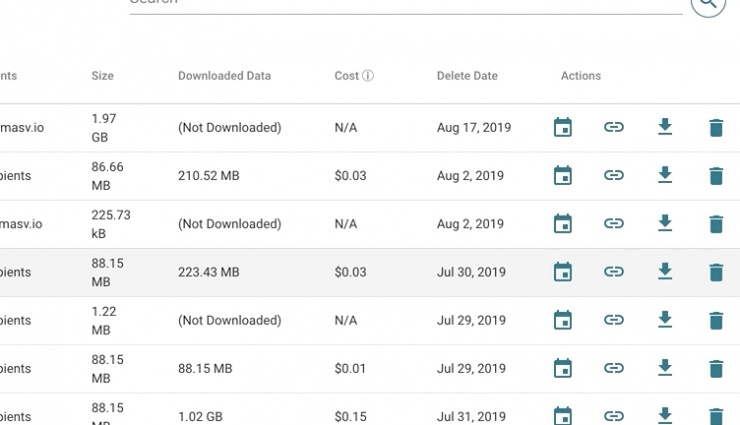This screenshot has height=425, width=740.
Task: Download the 1.97 GB package
Action: (665, 127)
